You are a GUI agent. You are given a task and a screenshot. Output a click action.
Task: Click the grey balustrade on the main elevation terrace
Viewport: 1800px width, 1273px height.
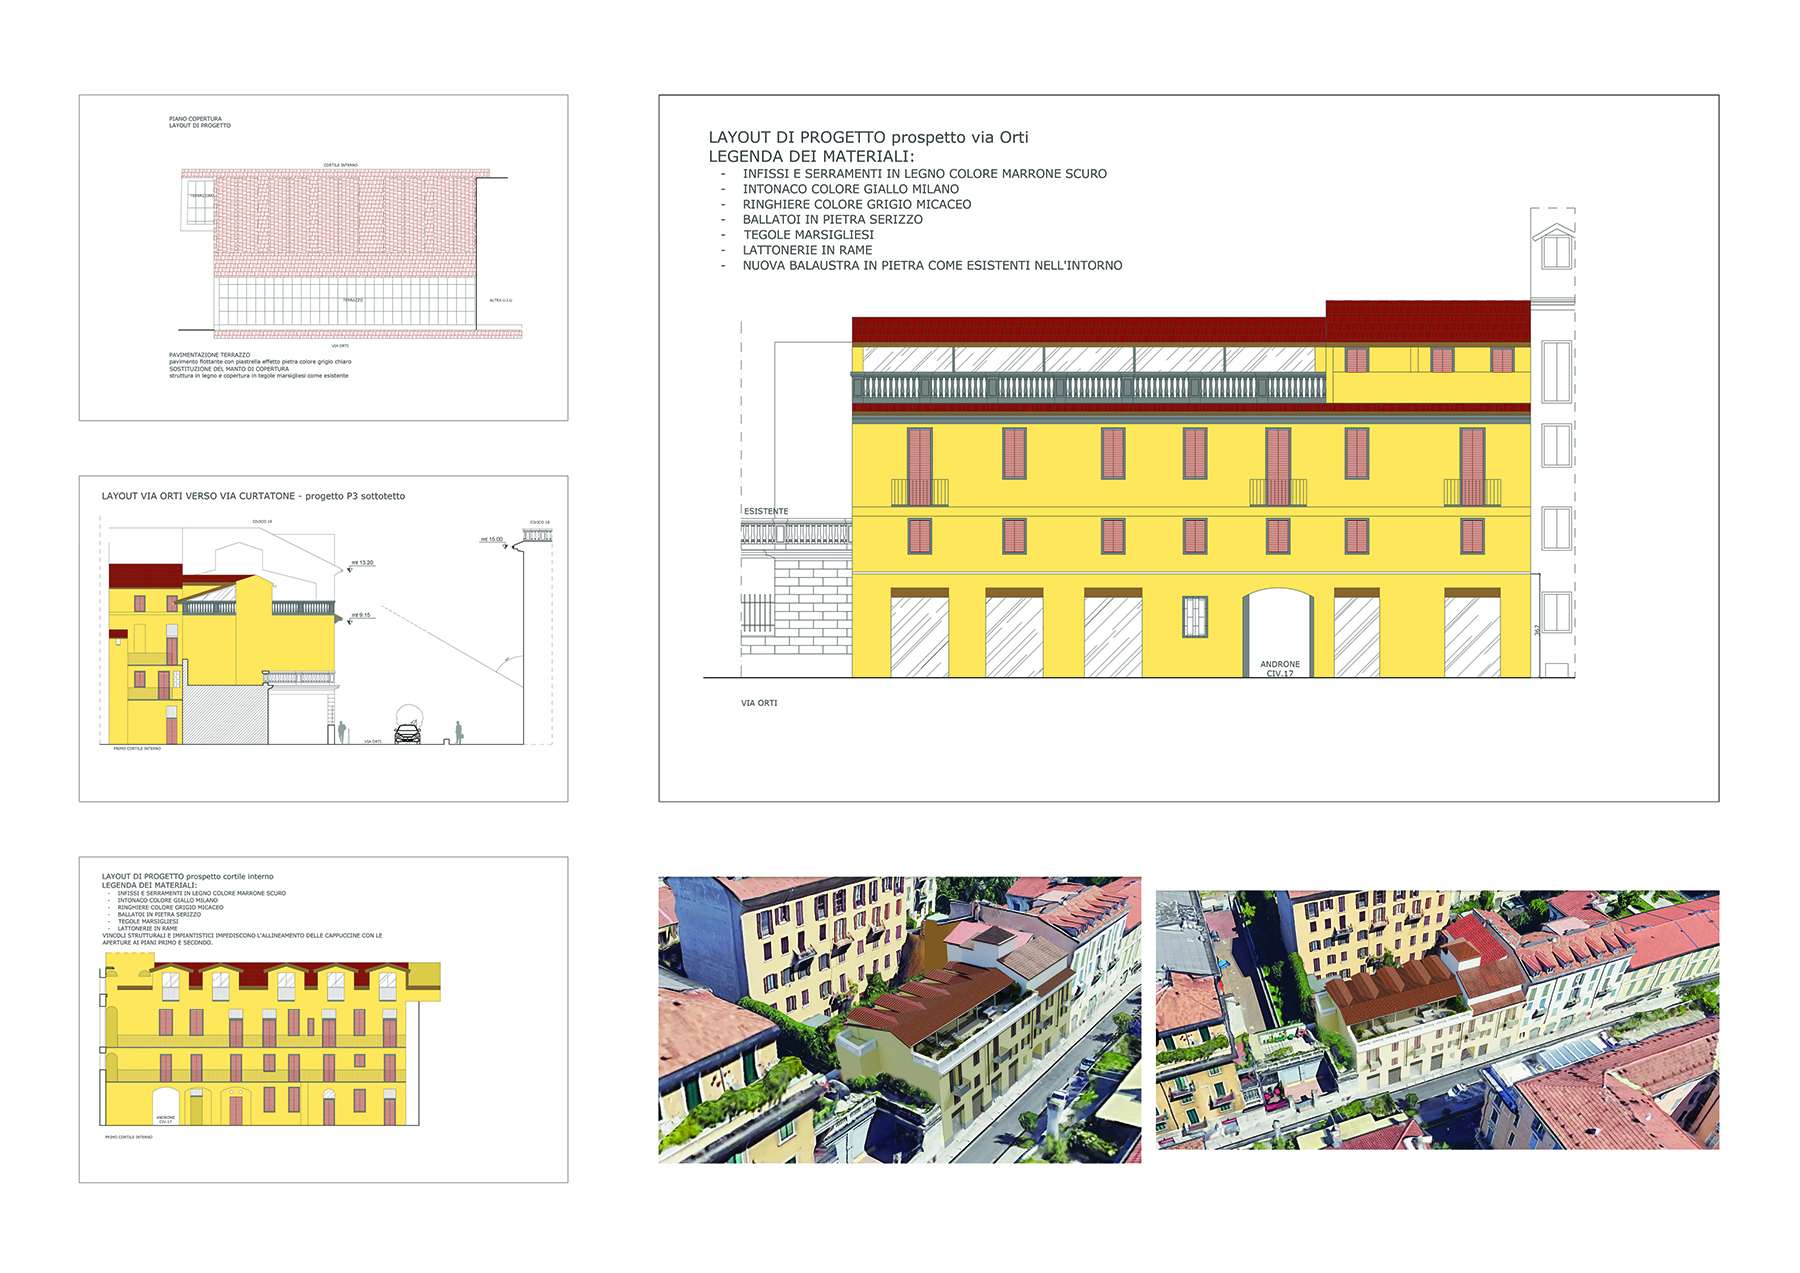point(1088,387)
